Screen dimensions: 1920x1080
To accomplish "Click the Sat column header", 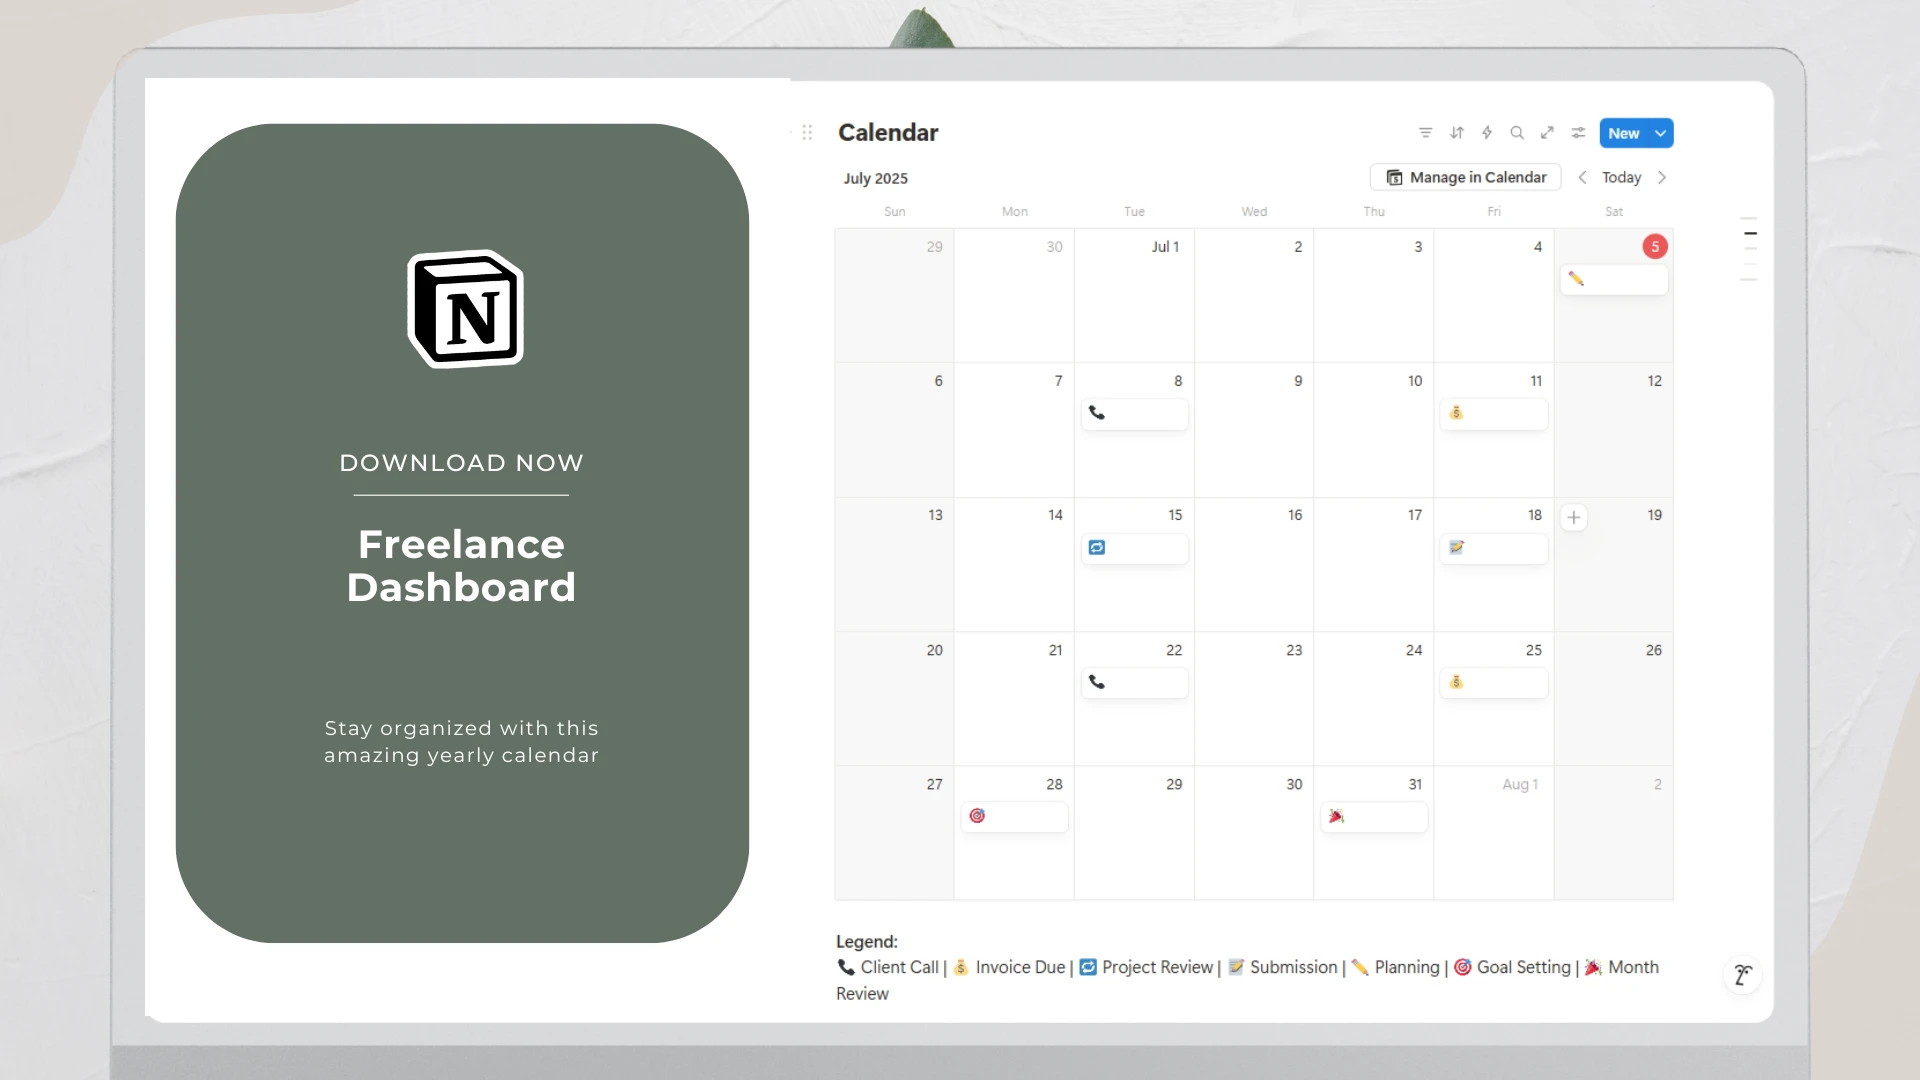I will (x=1614, y=211).
